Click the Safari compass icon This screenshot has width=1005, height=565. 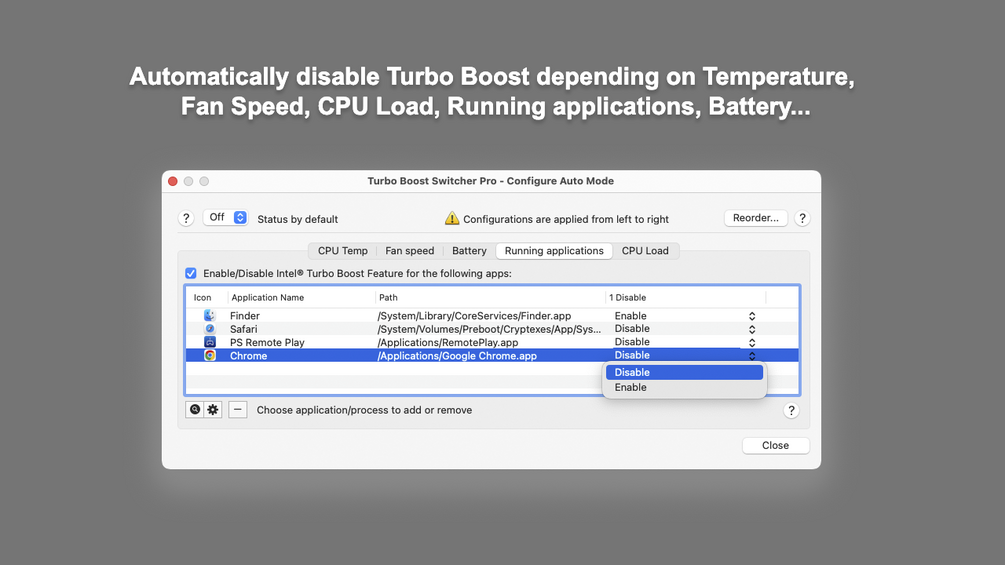pyautogui.click(x=210, y=329)
